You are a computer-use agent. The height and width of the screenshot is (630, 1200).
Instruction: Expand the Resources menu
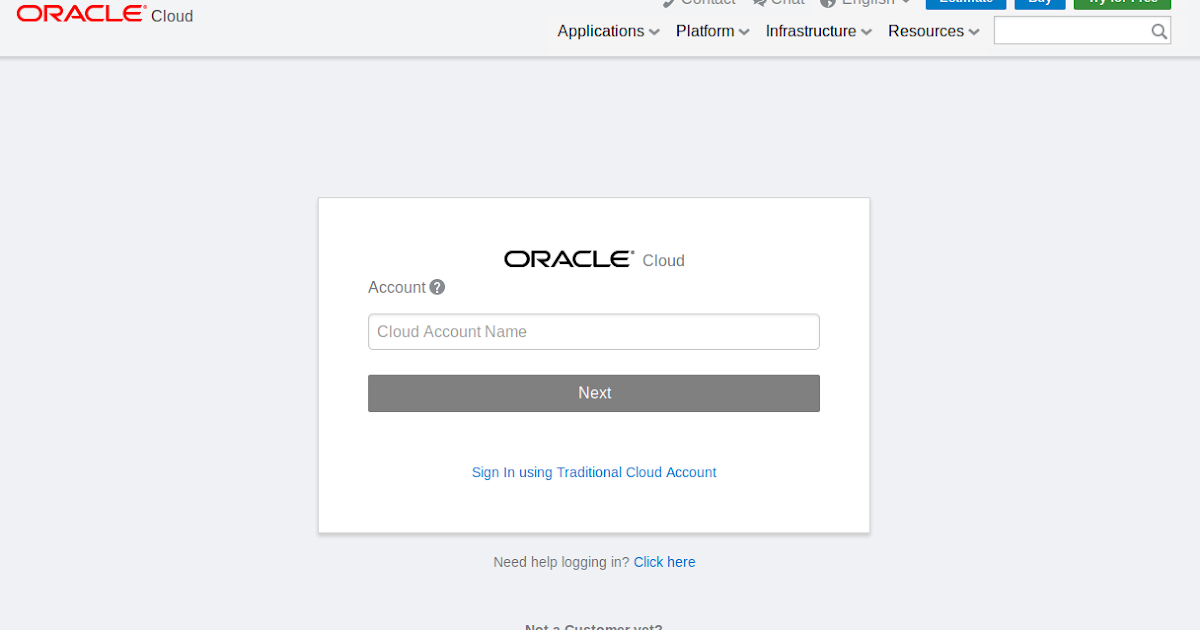point(932,31)
